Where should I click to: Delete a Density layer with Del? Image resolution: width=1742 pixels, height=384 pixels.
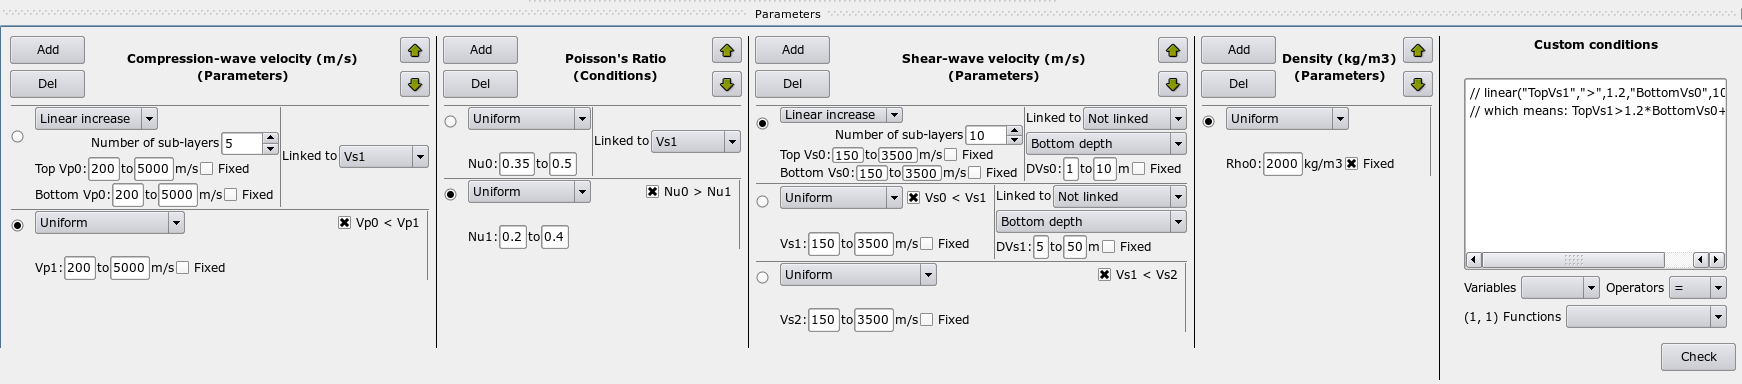click(1238, 84)
